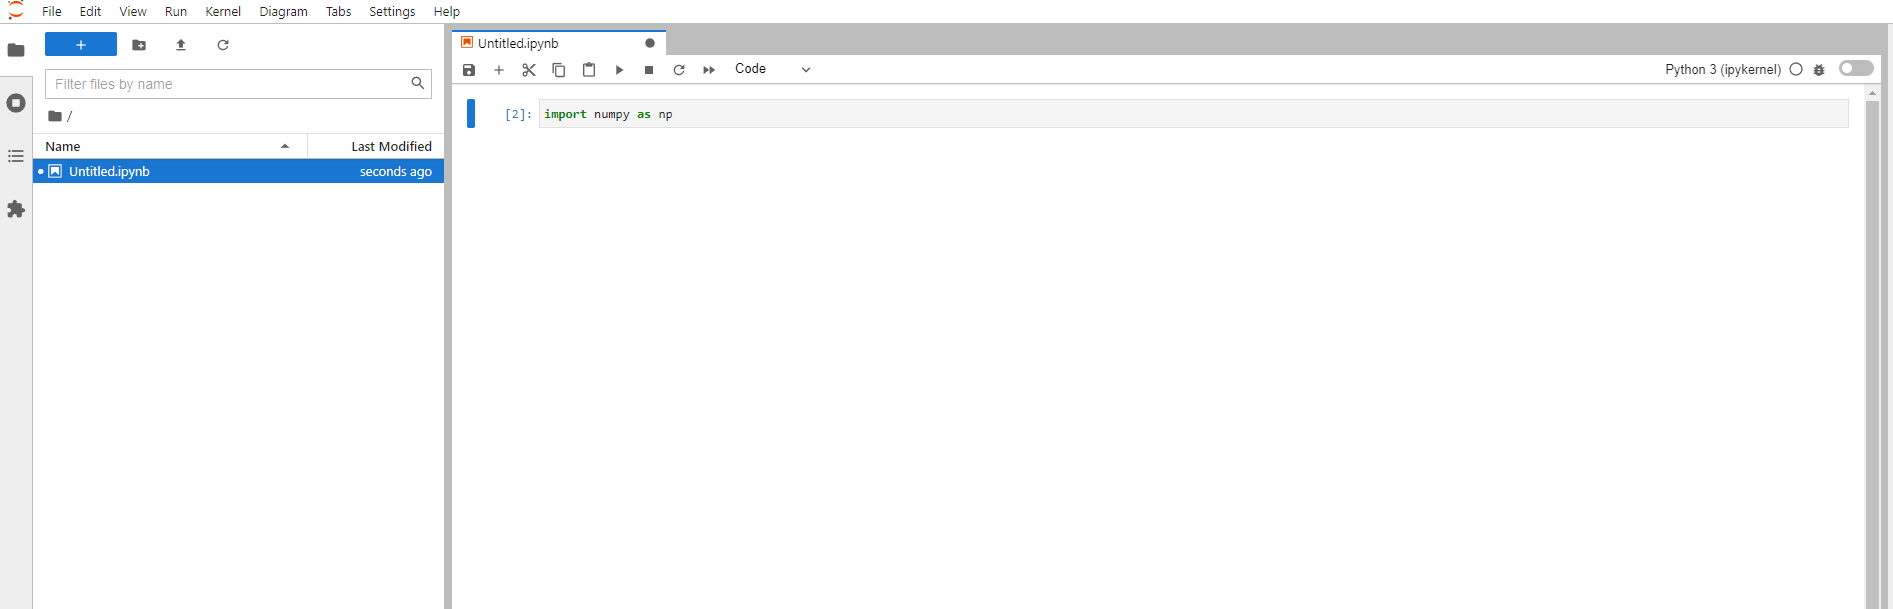The image size is (1893, 609).
Task: Toggle the switch at toolbar right end
Action: point(1855,68)
